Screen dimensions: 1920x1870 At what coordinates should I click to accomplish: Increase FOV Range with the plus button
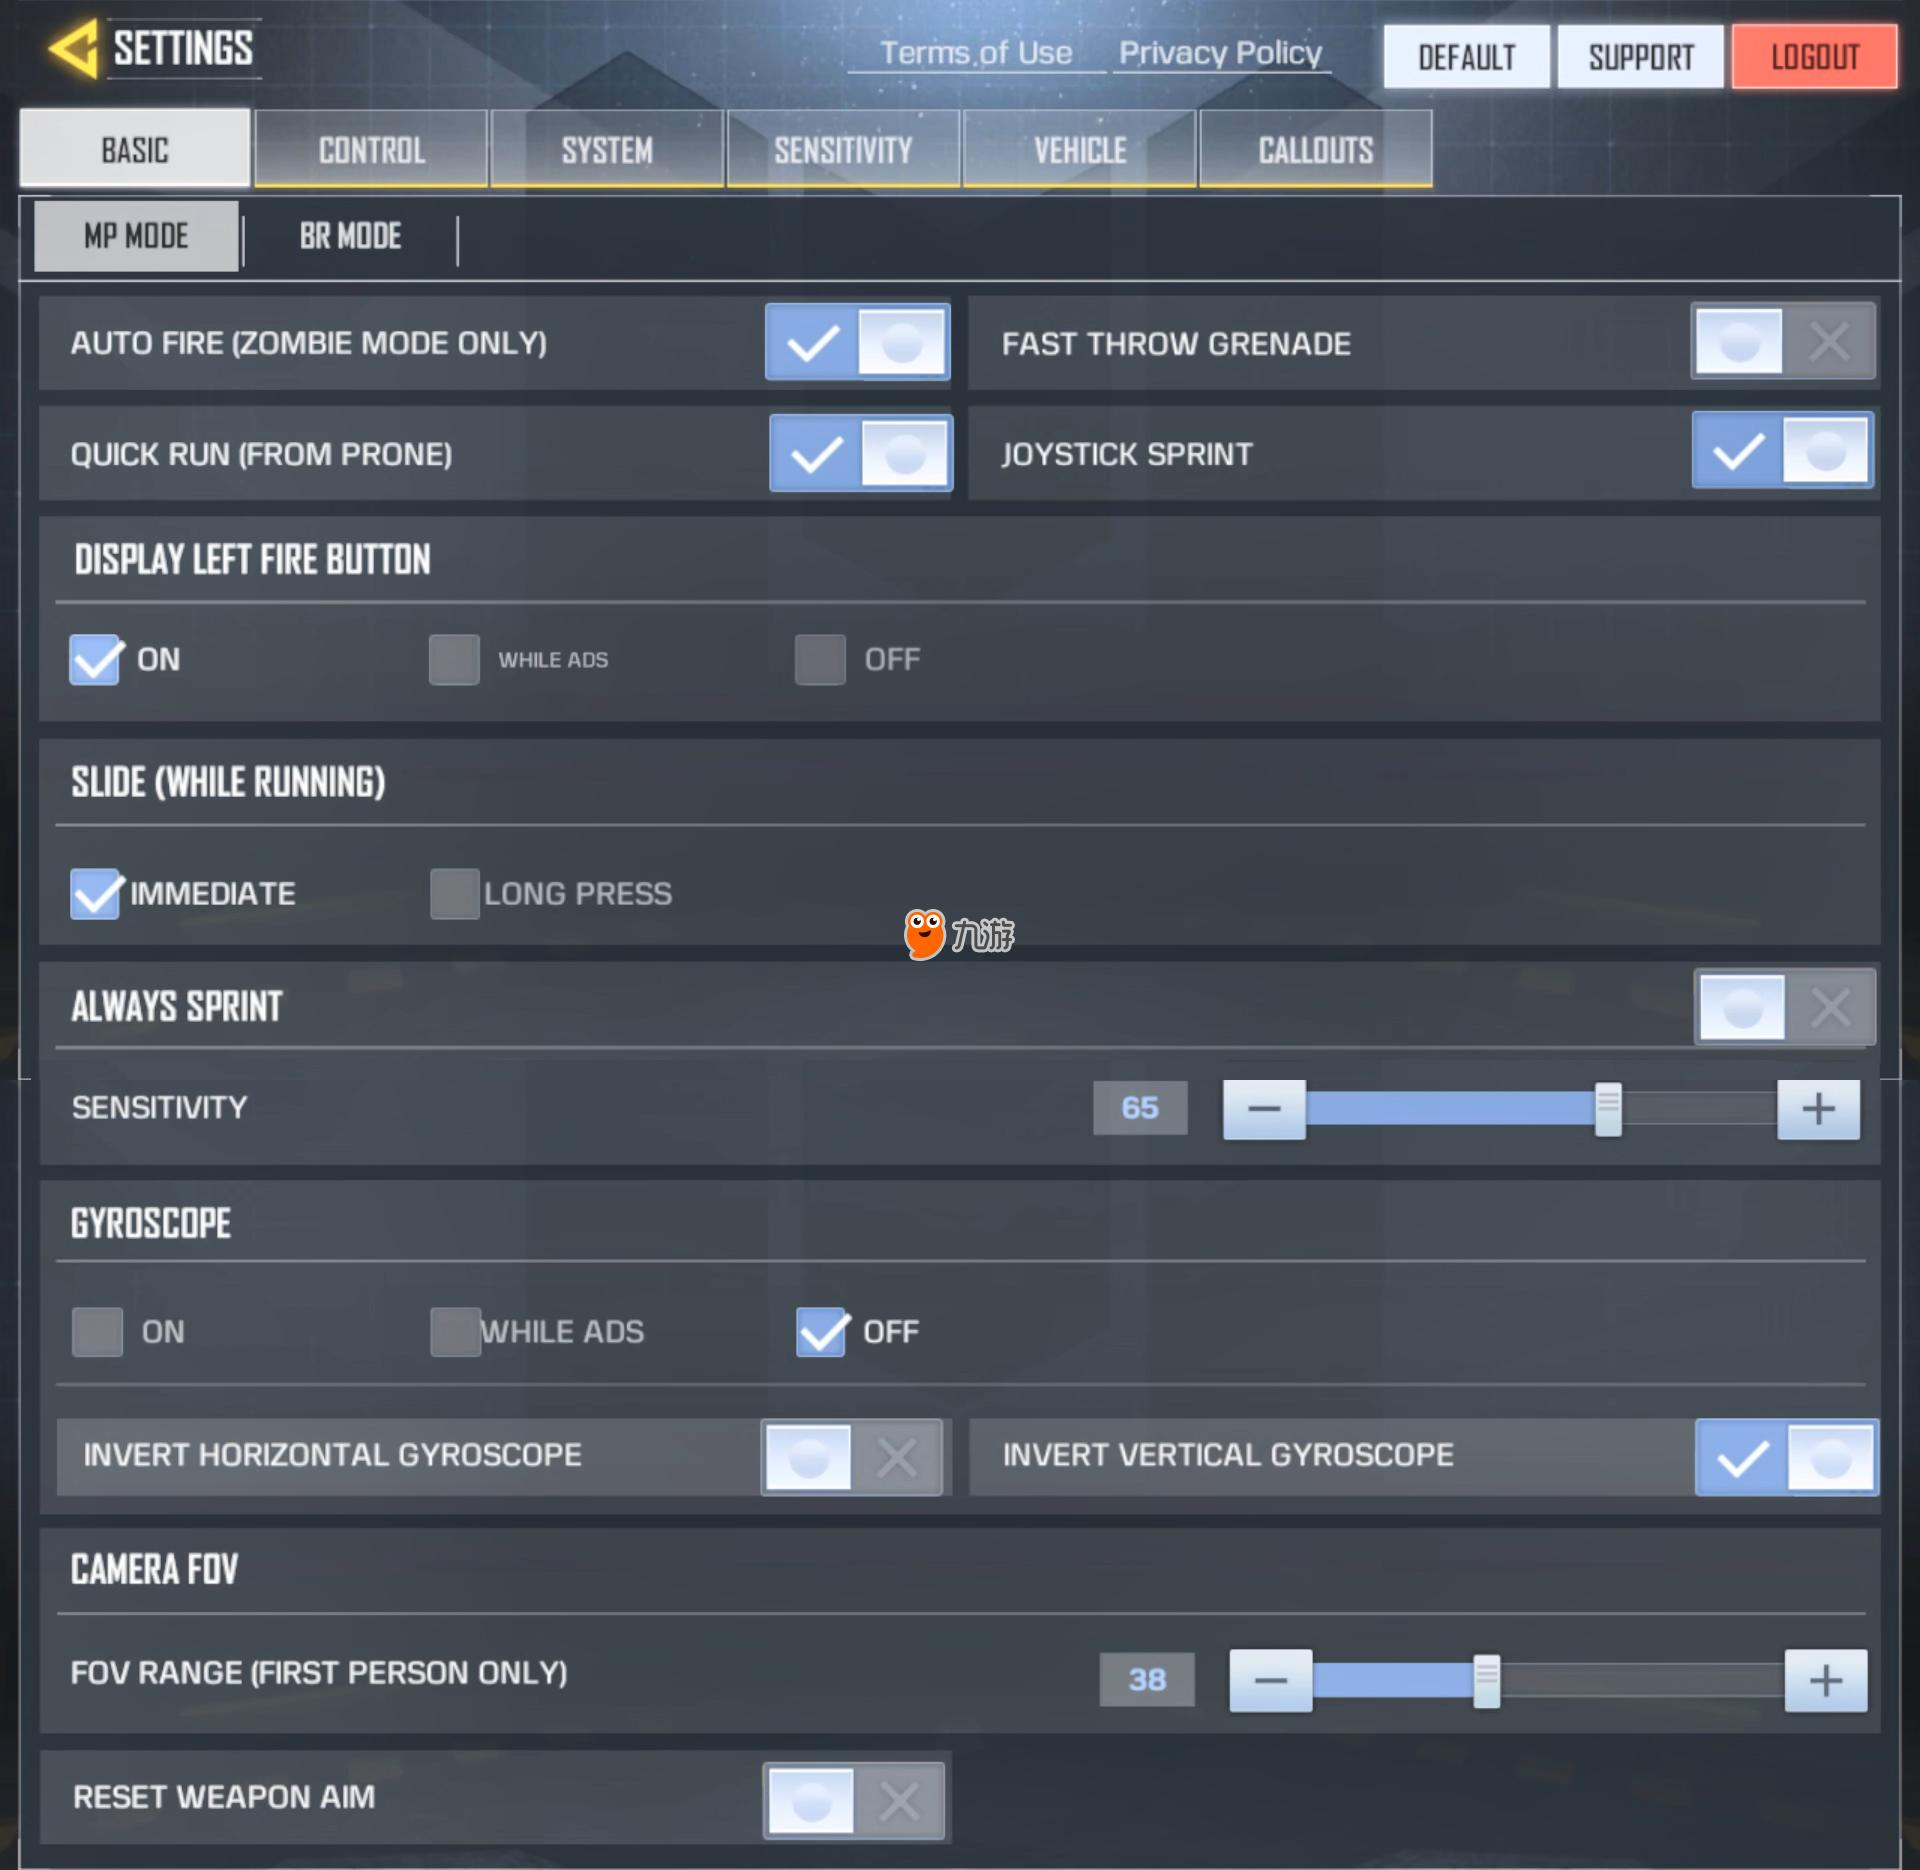[x=1826, y=1680]
